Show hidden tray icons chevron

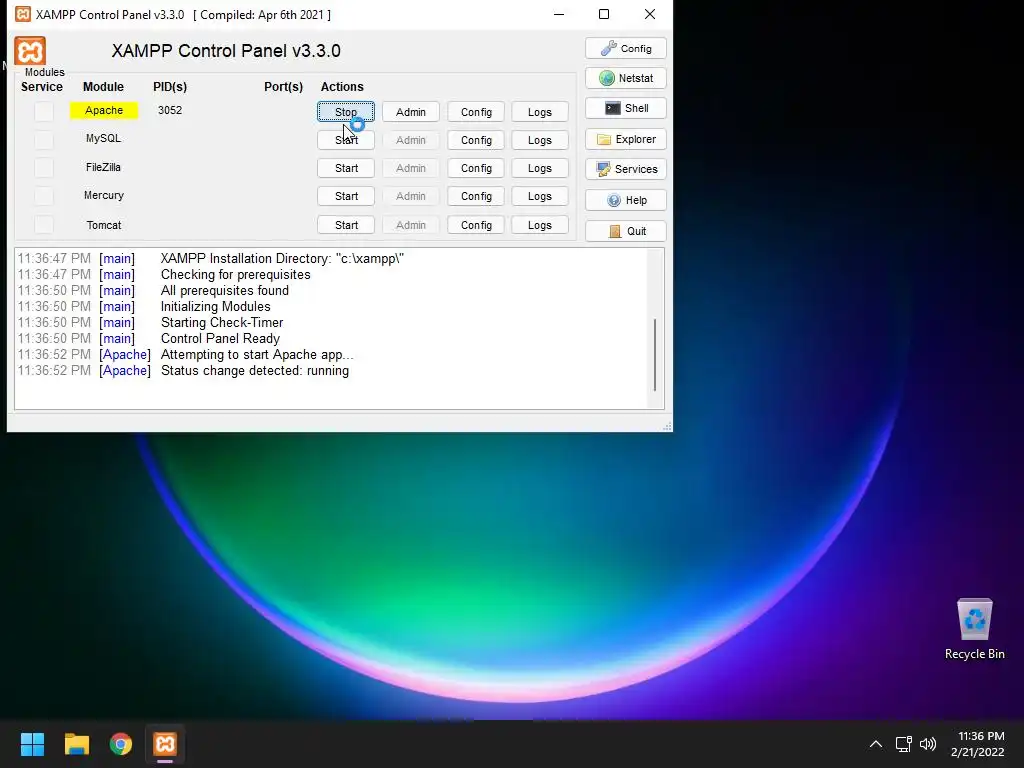876,744
